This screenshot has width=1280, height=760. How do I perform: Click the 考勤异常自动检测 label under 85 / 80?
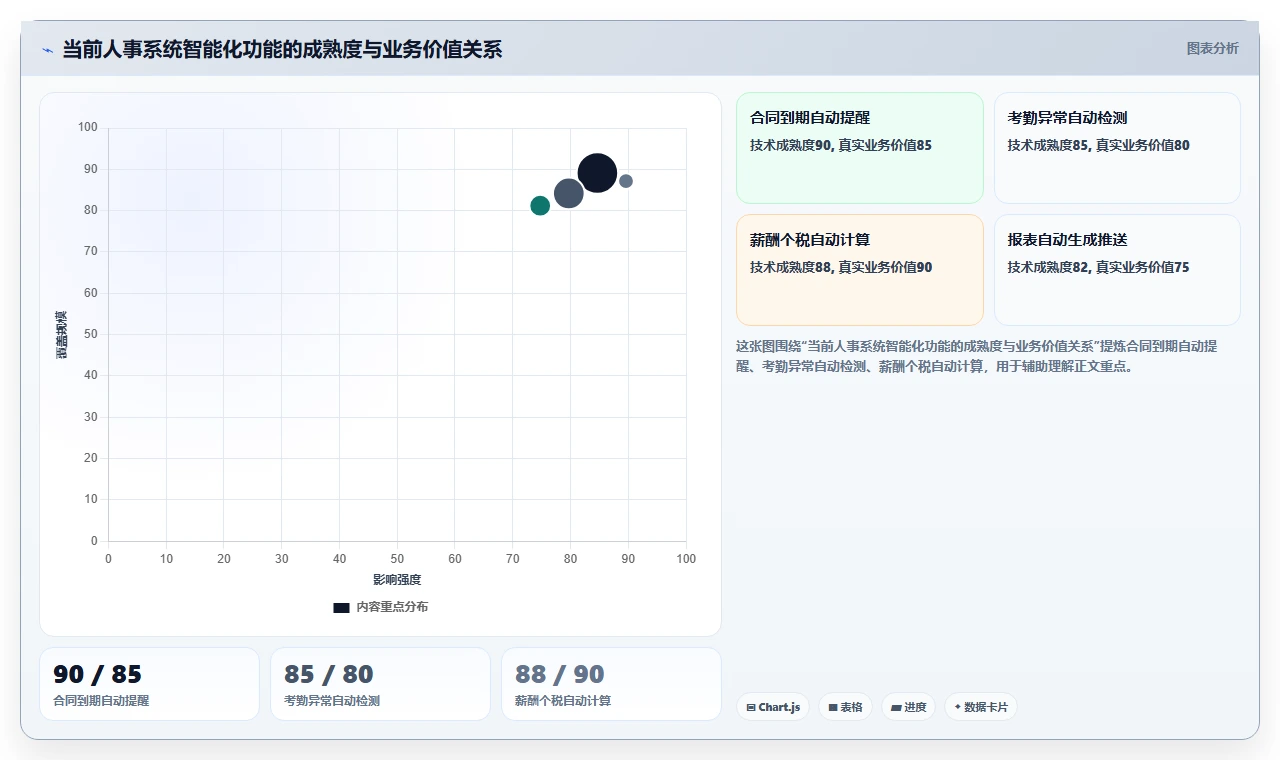(332, 701)
